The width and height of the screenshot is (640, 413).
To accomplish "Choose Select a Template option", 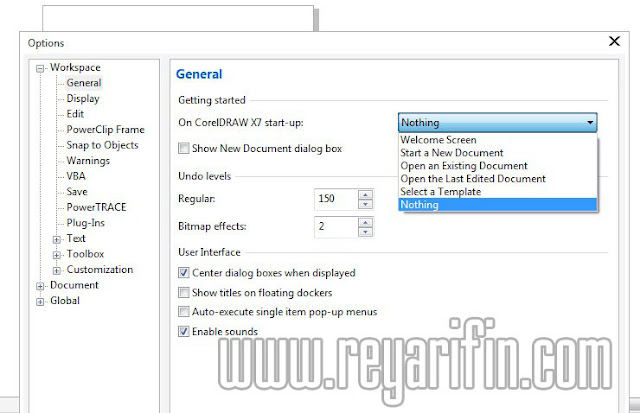I will [498, 192].
